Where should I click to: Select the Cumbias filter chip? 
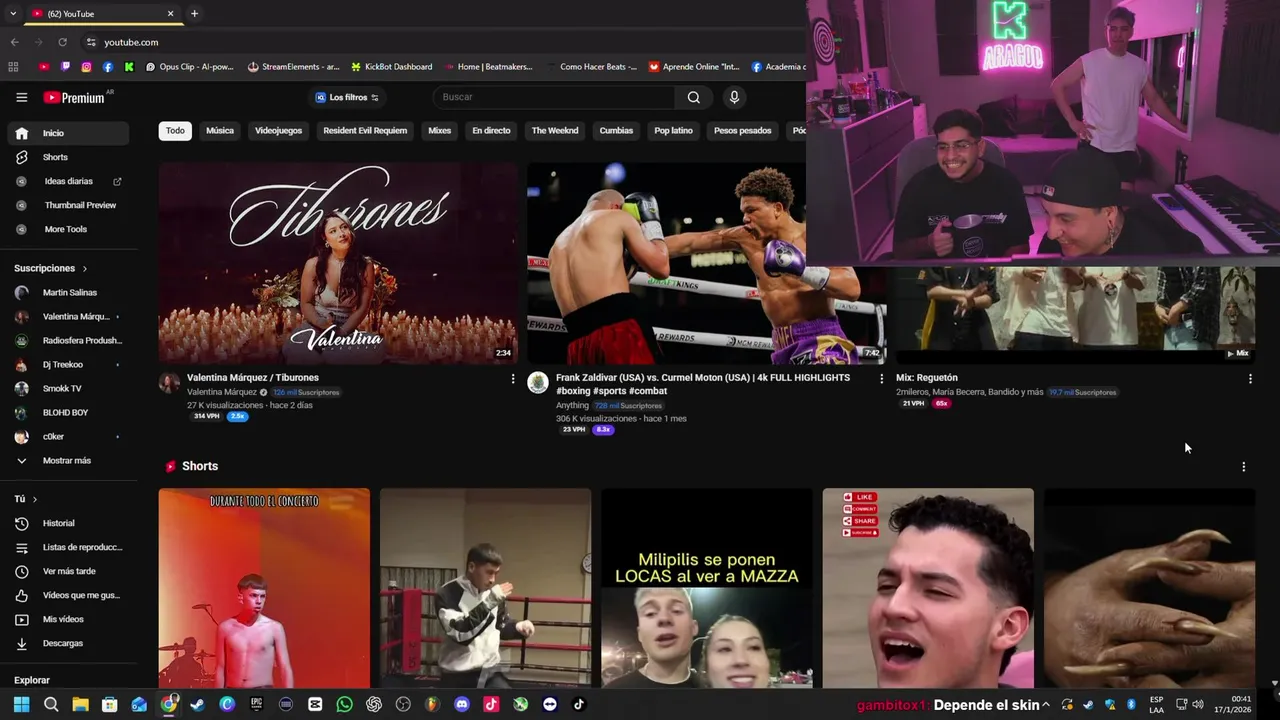(x=616, y=131)
